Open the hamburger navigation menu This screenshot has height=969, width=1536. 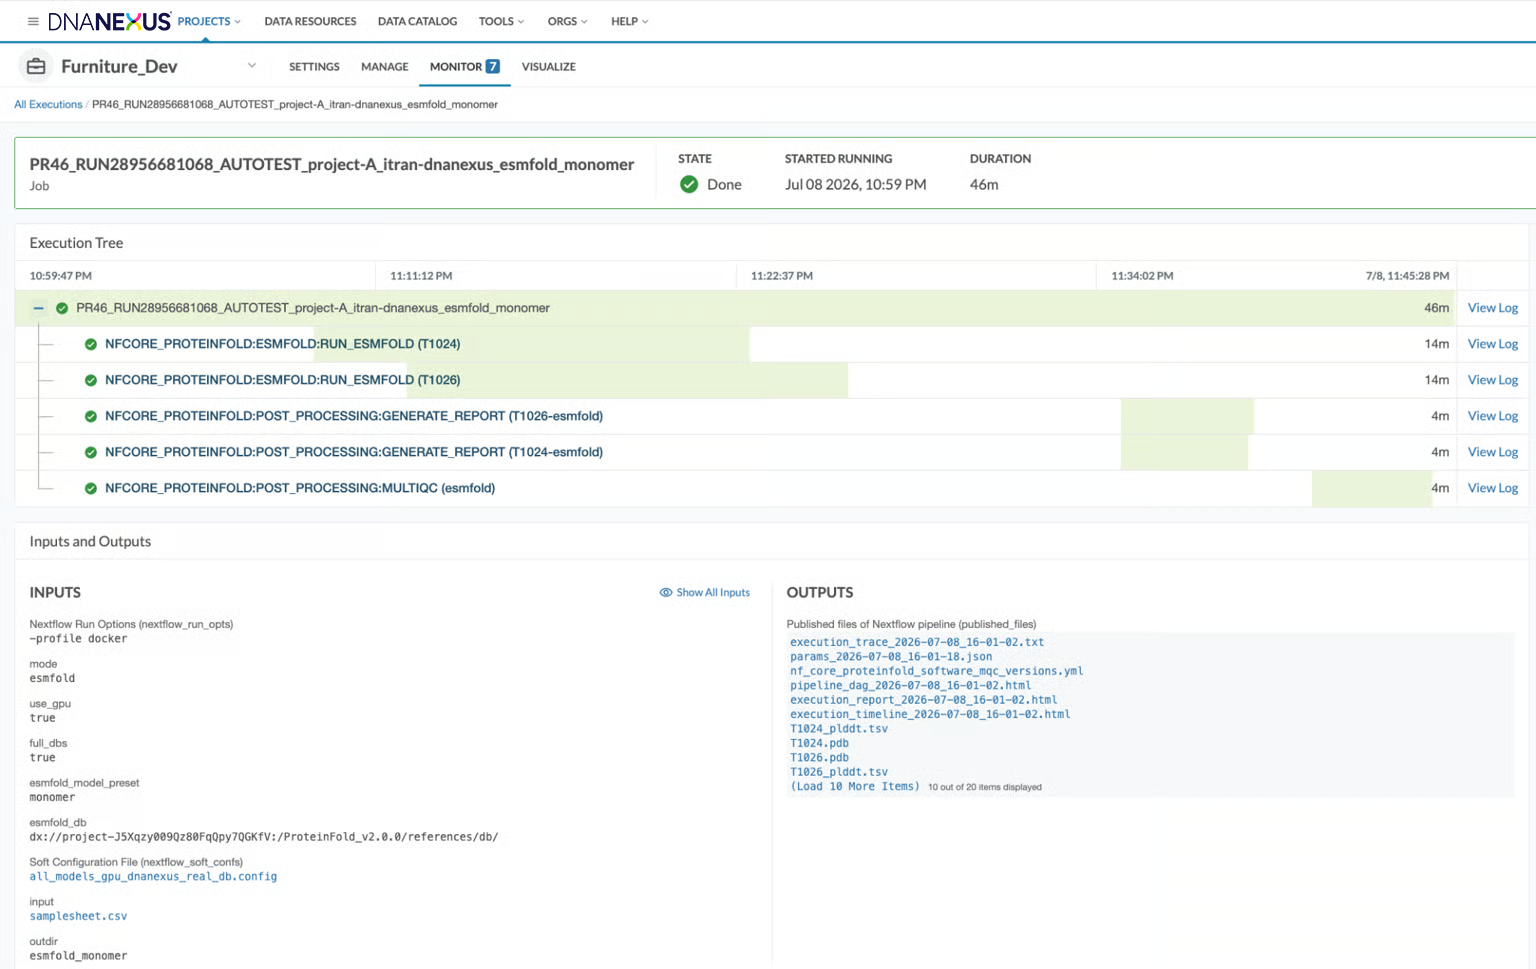coord(33,21)
